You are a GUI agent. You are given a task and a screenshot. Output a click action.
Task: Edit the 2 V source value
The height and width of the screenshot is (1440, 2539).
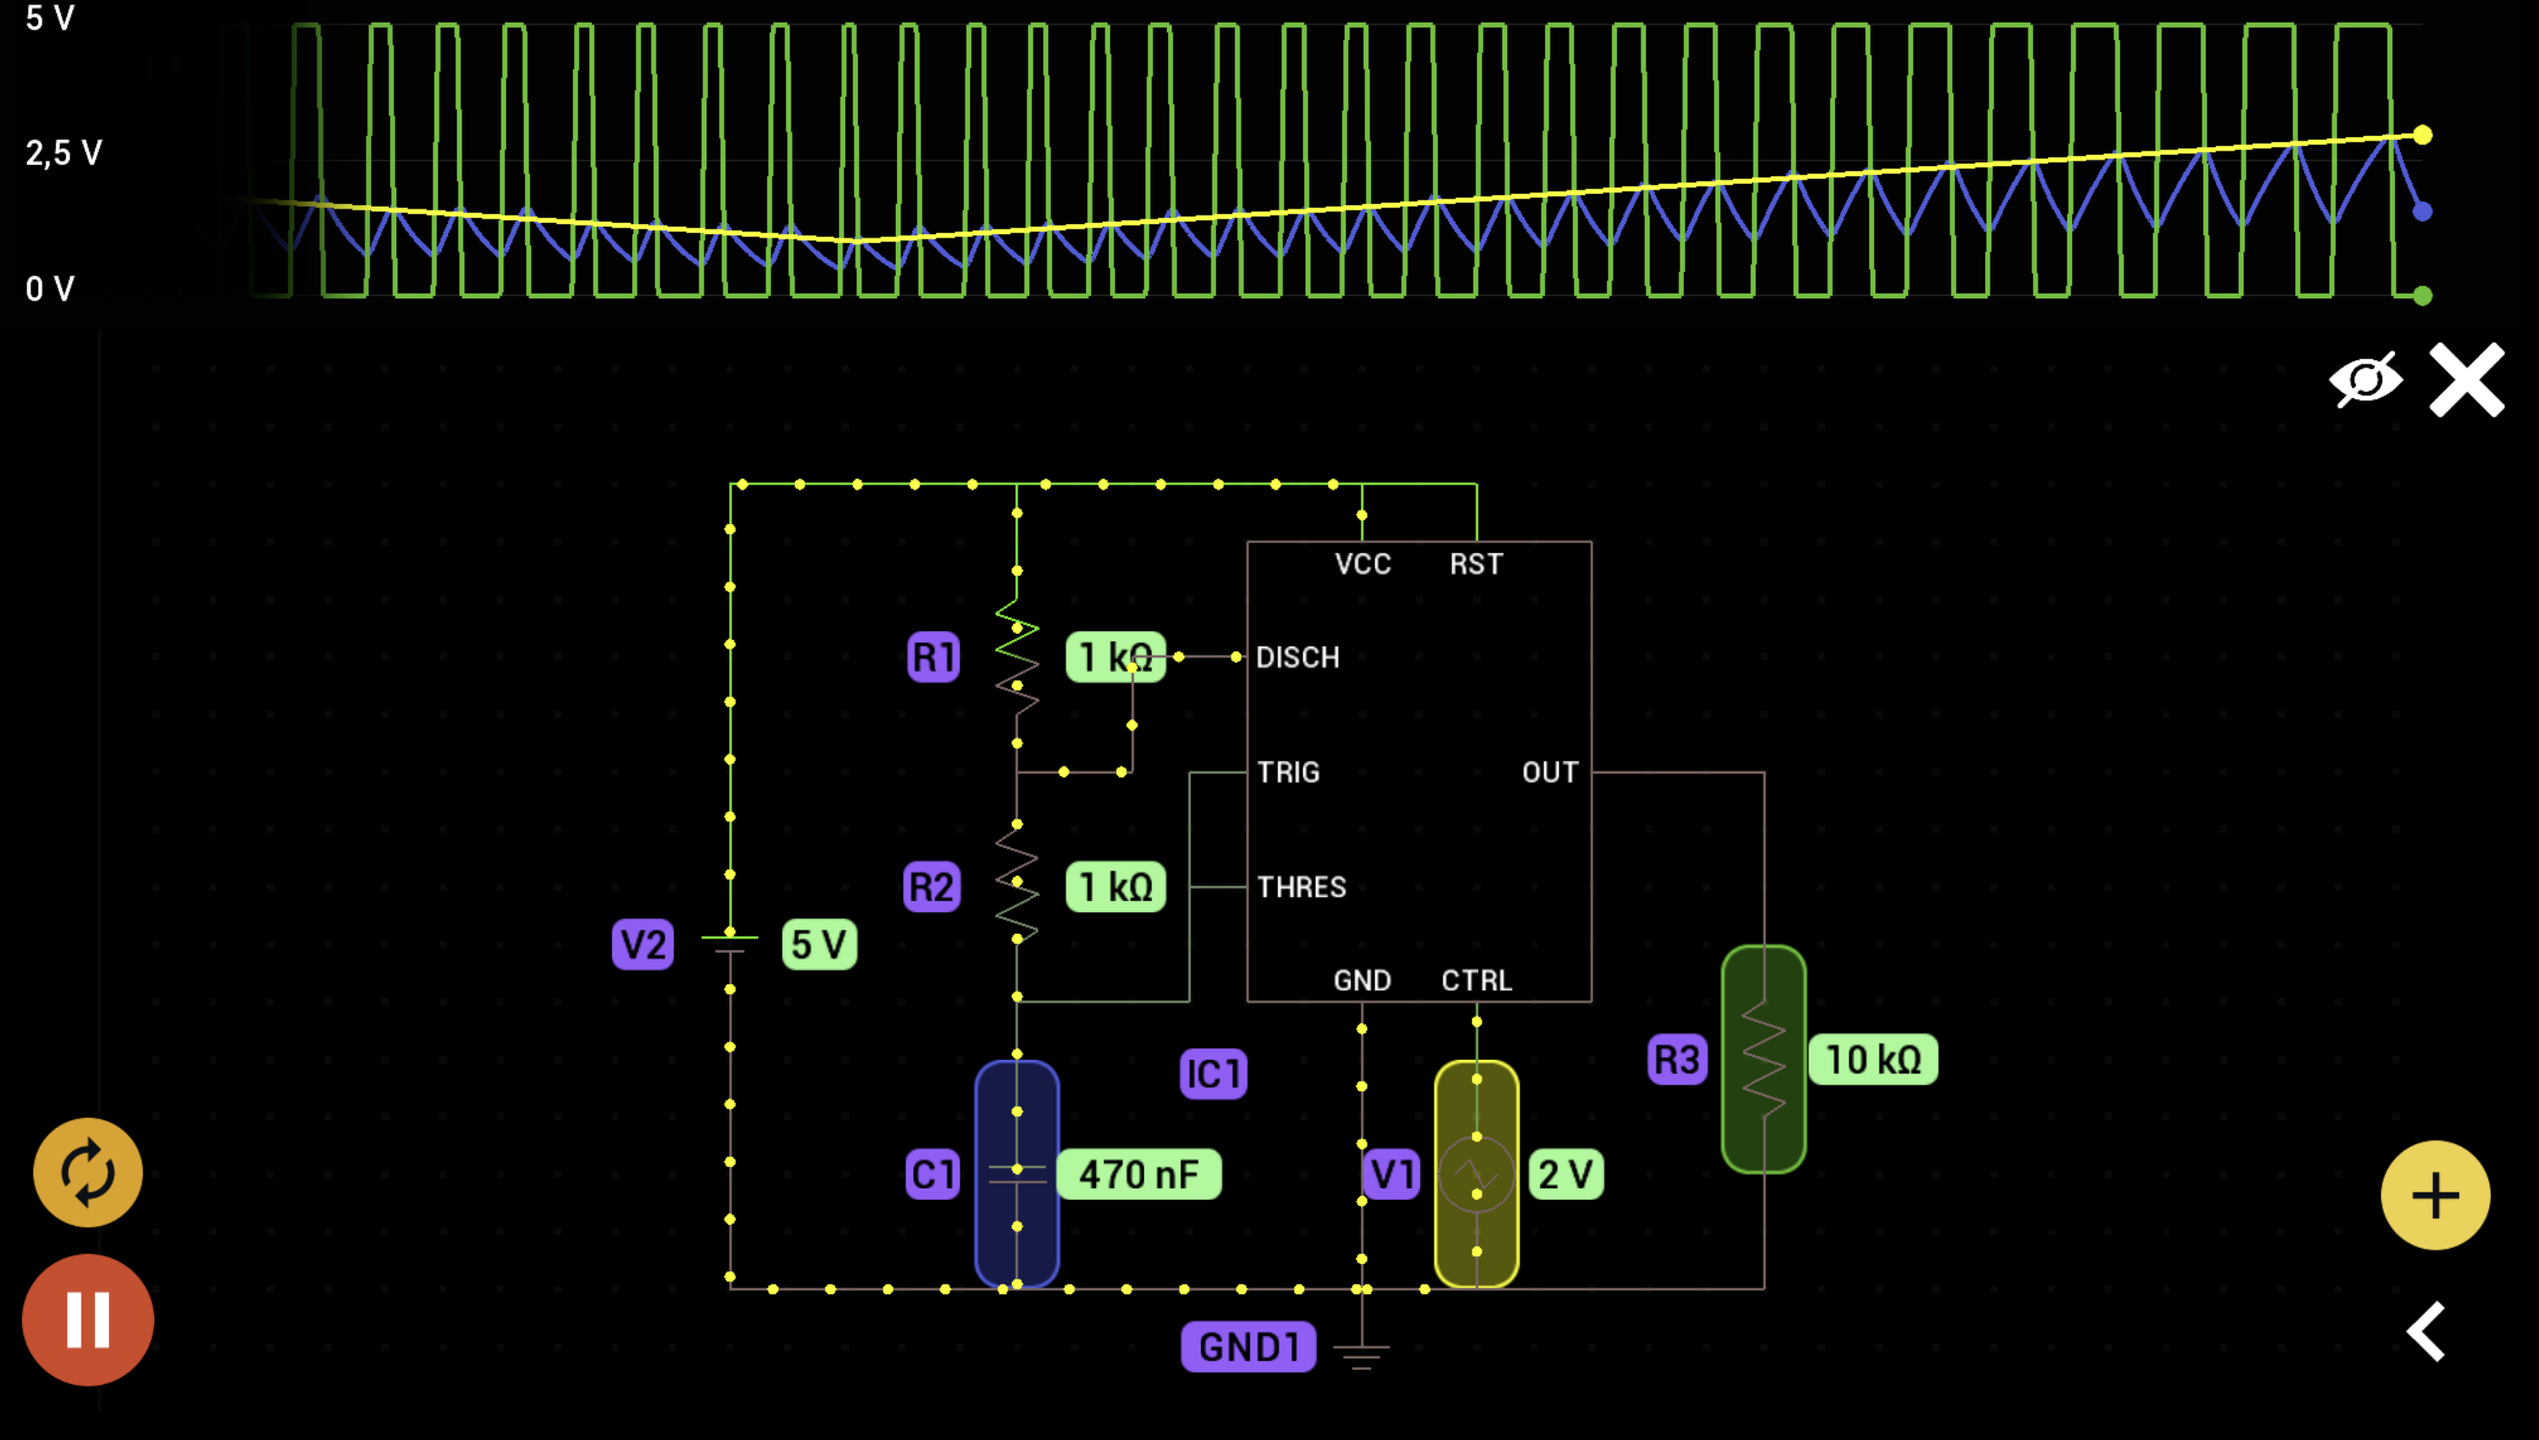(x=1565, y=1174)
